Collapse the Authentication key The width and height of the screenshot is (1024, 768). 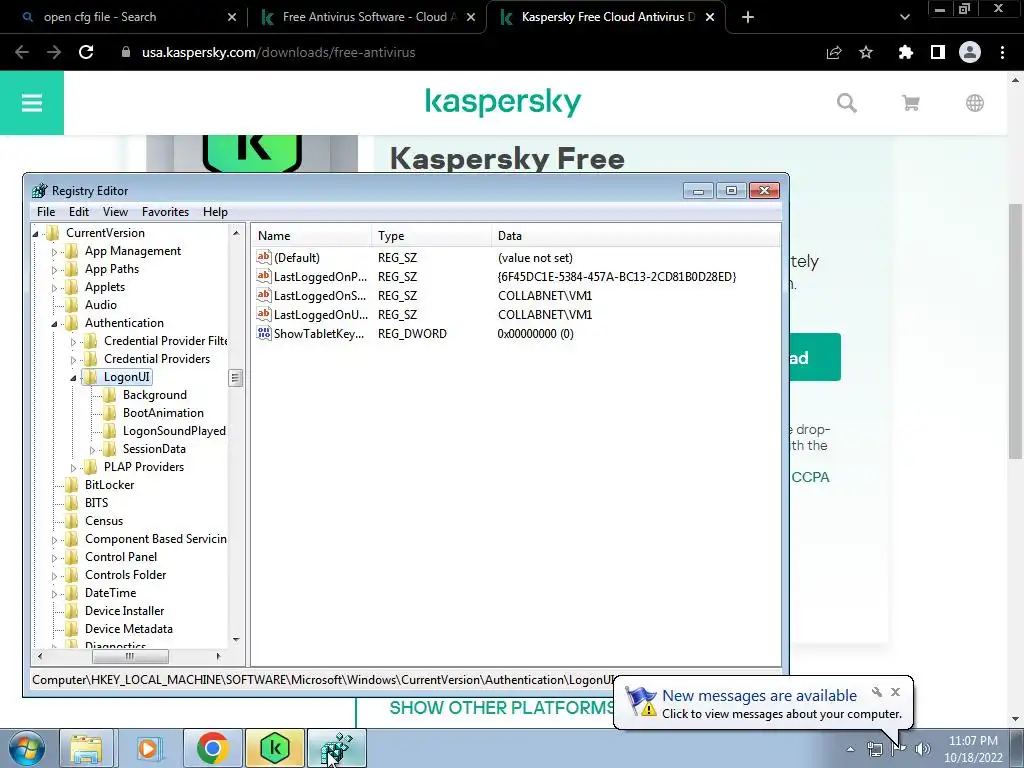coord(54,323)
